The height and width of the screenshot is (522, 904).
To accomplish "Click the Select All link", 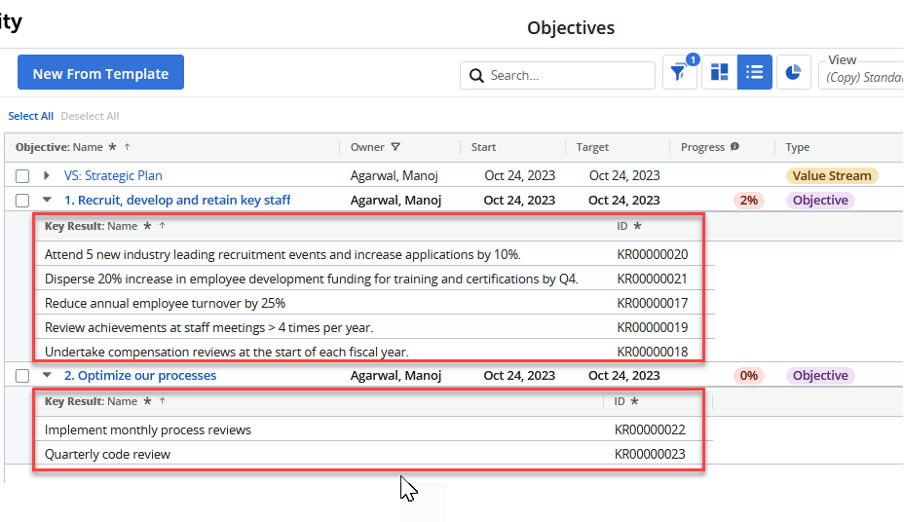I will click(x=31, y=116).
